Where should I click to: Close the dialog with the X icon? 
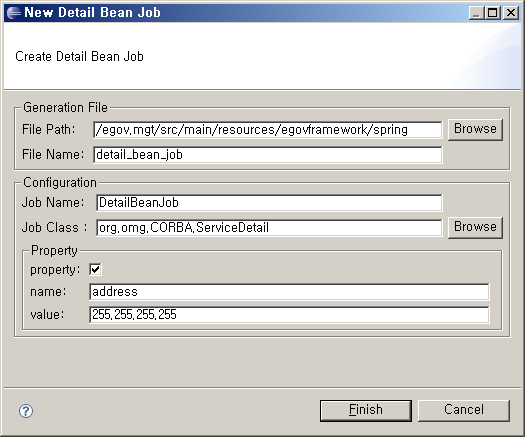click(x=510, y=13)
